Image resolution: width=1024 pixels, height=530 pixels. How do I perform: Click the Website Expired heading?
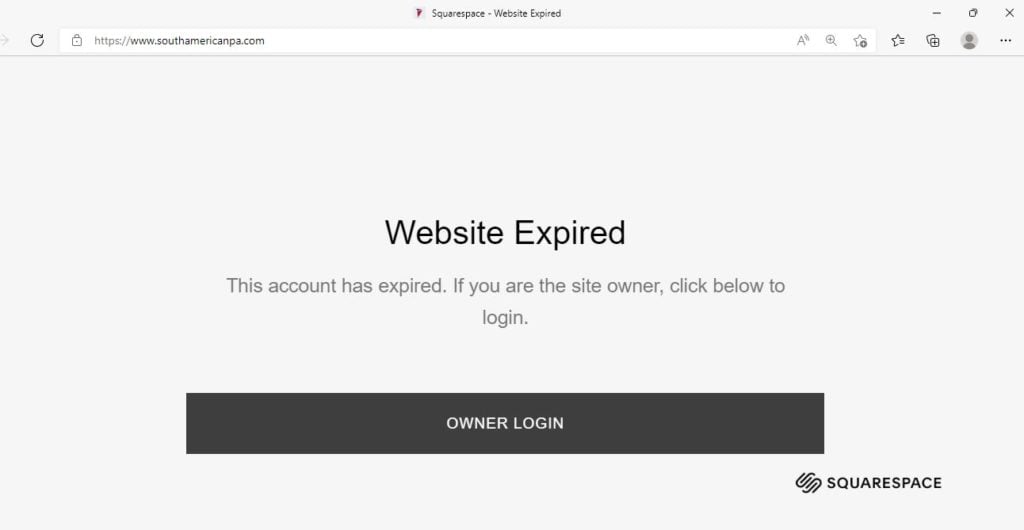pos(505,232)
